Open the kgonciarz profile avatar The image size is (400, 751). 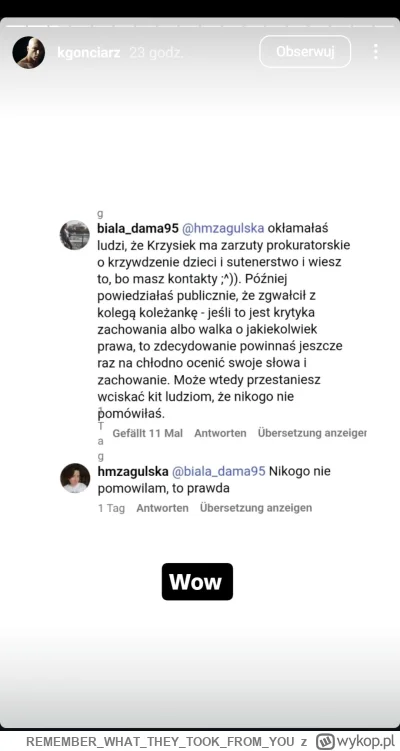[29, 52]
